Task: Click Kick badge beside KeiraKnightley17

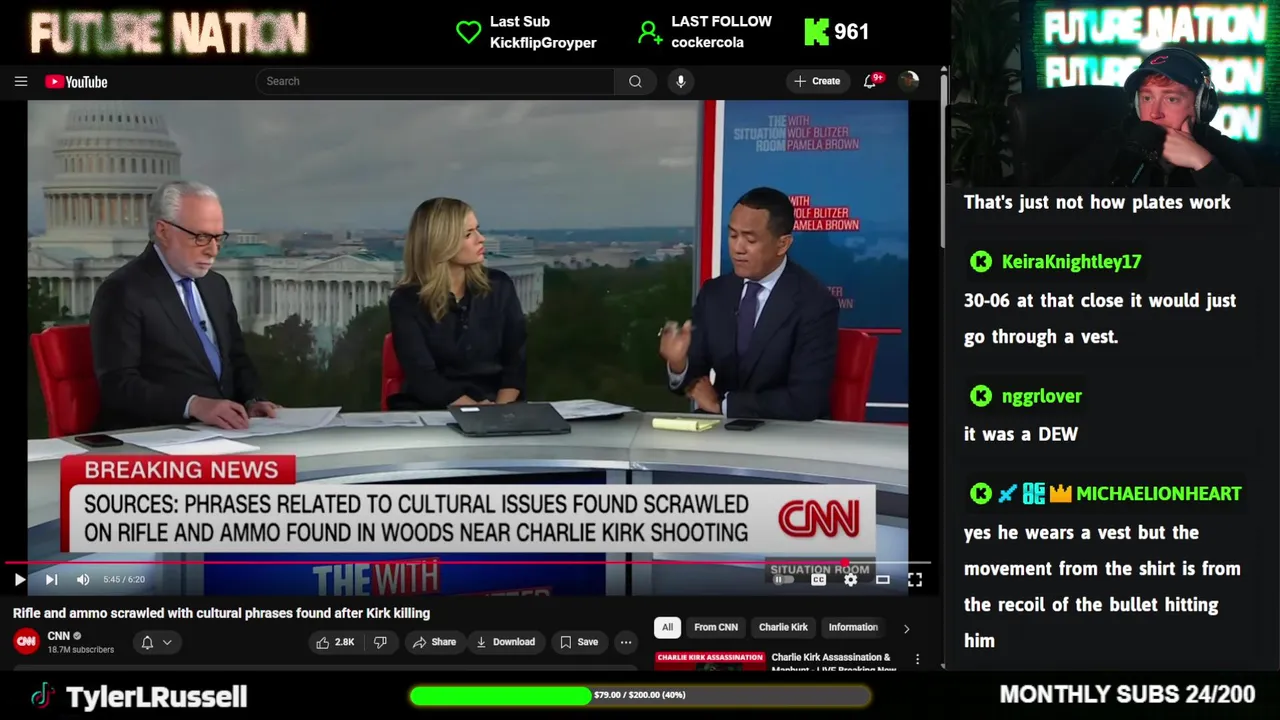Action: pos(981,262)
